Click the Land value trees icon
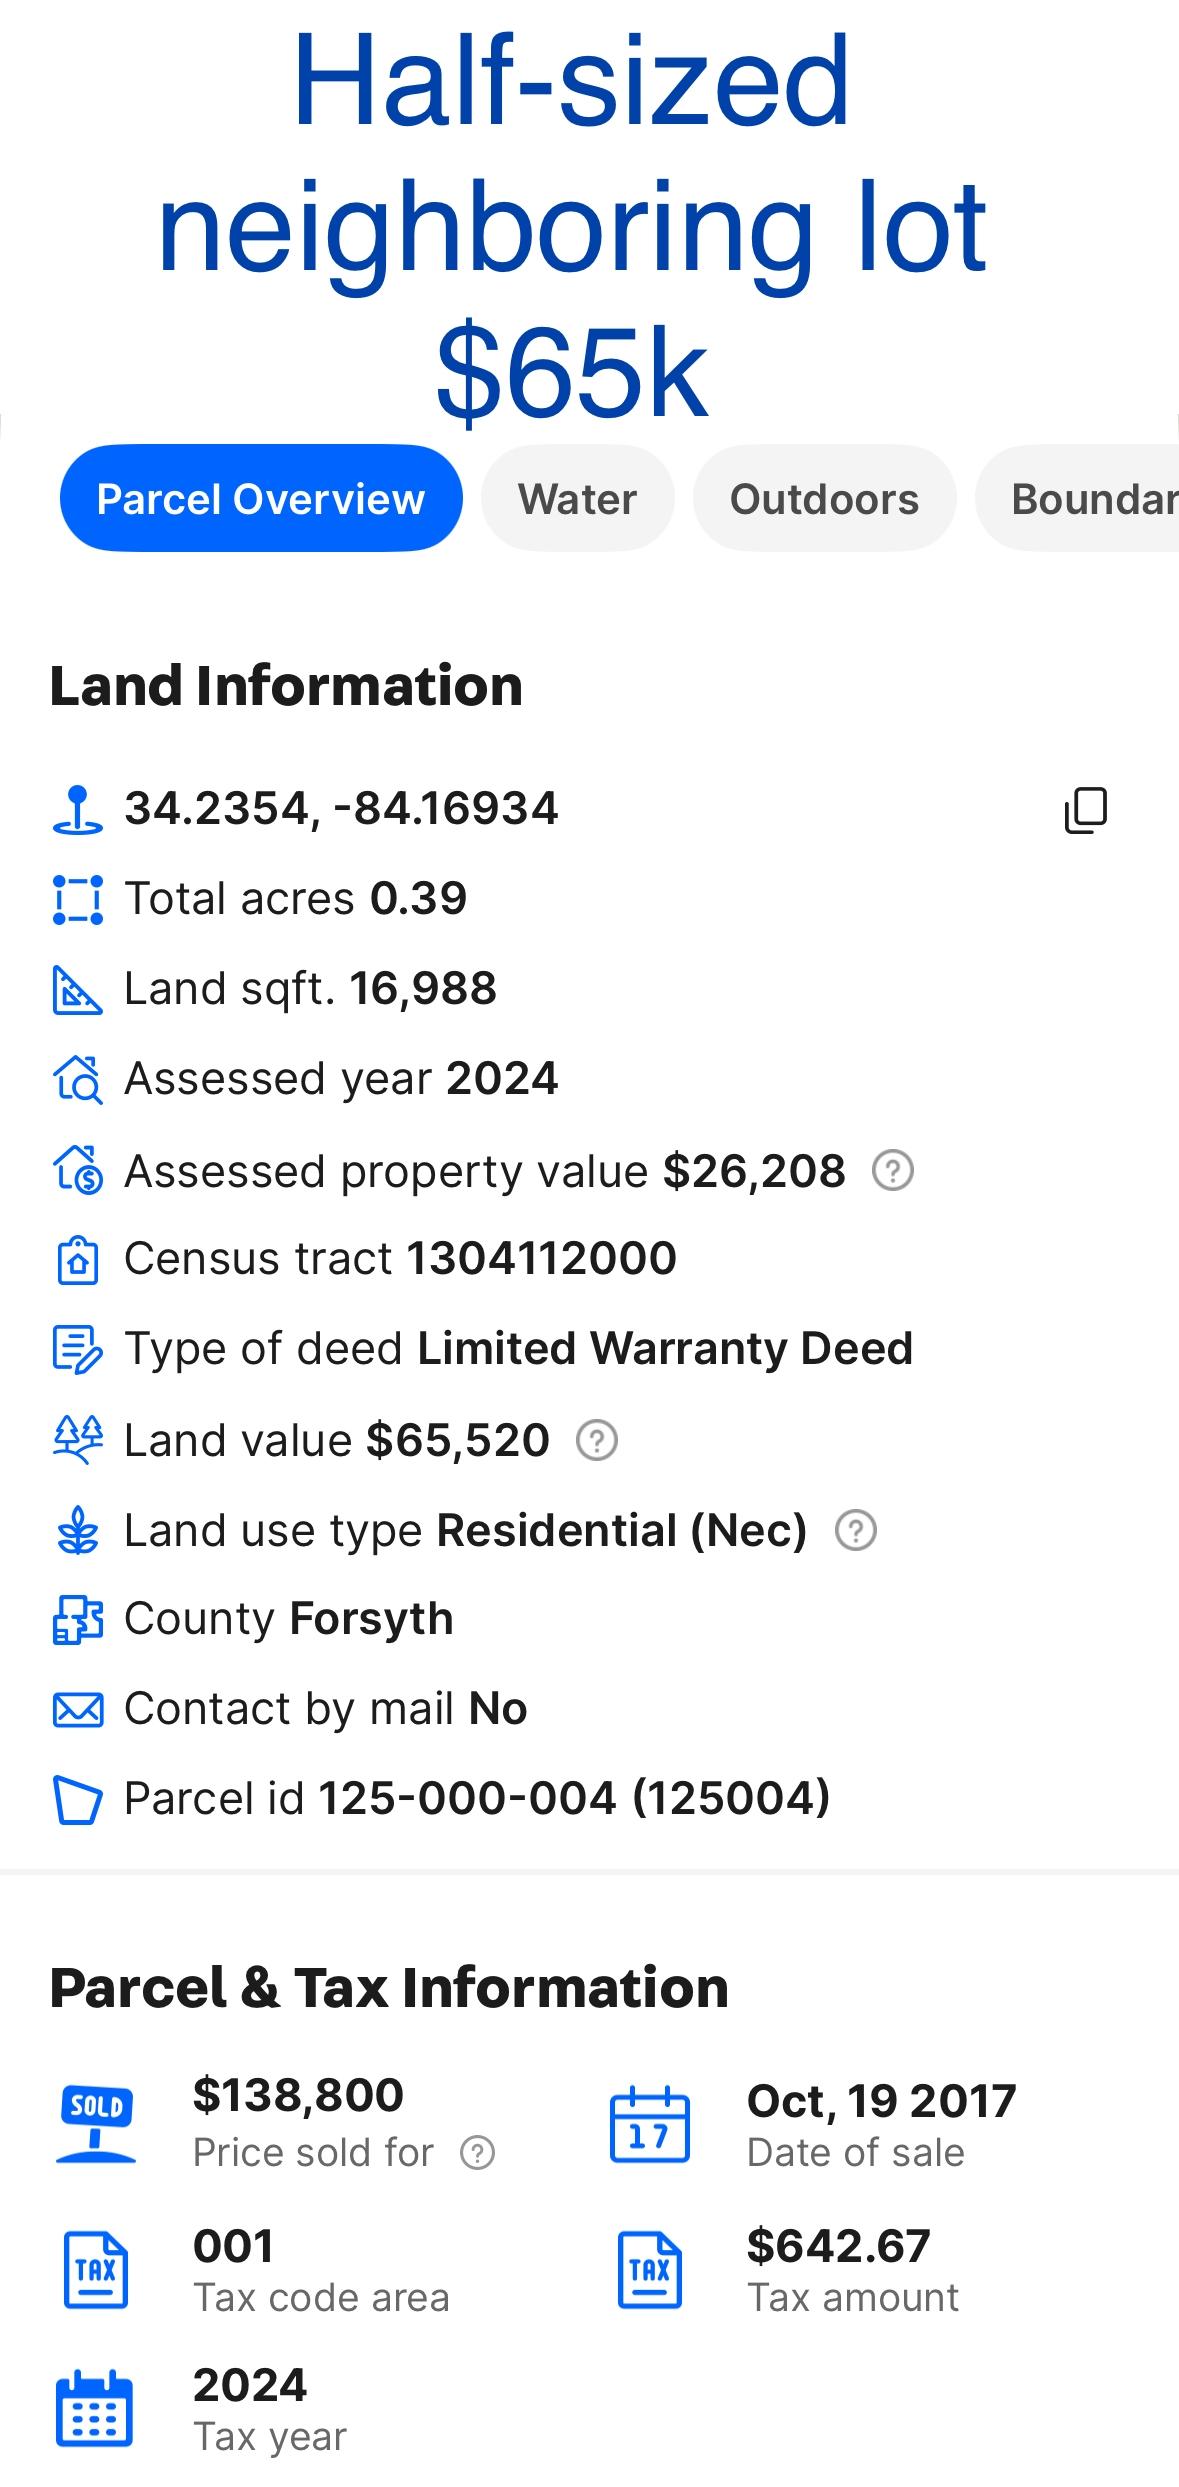Screen dimensions: 1179x2487 (x=77, y=1440)
